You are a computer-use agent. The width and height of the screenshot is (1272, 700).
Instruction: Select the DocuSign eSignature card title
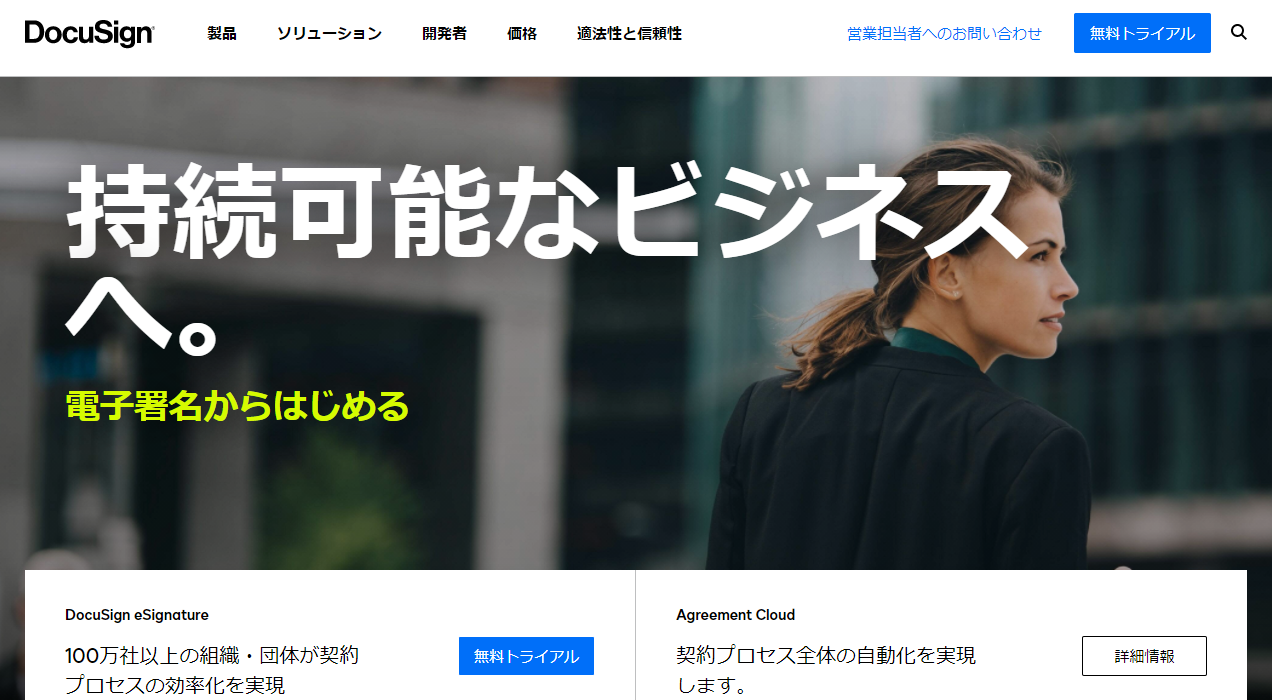[x=137, y=615]
